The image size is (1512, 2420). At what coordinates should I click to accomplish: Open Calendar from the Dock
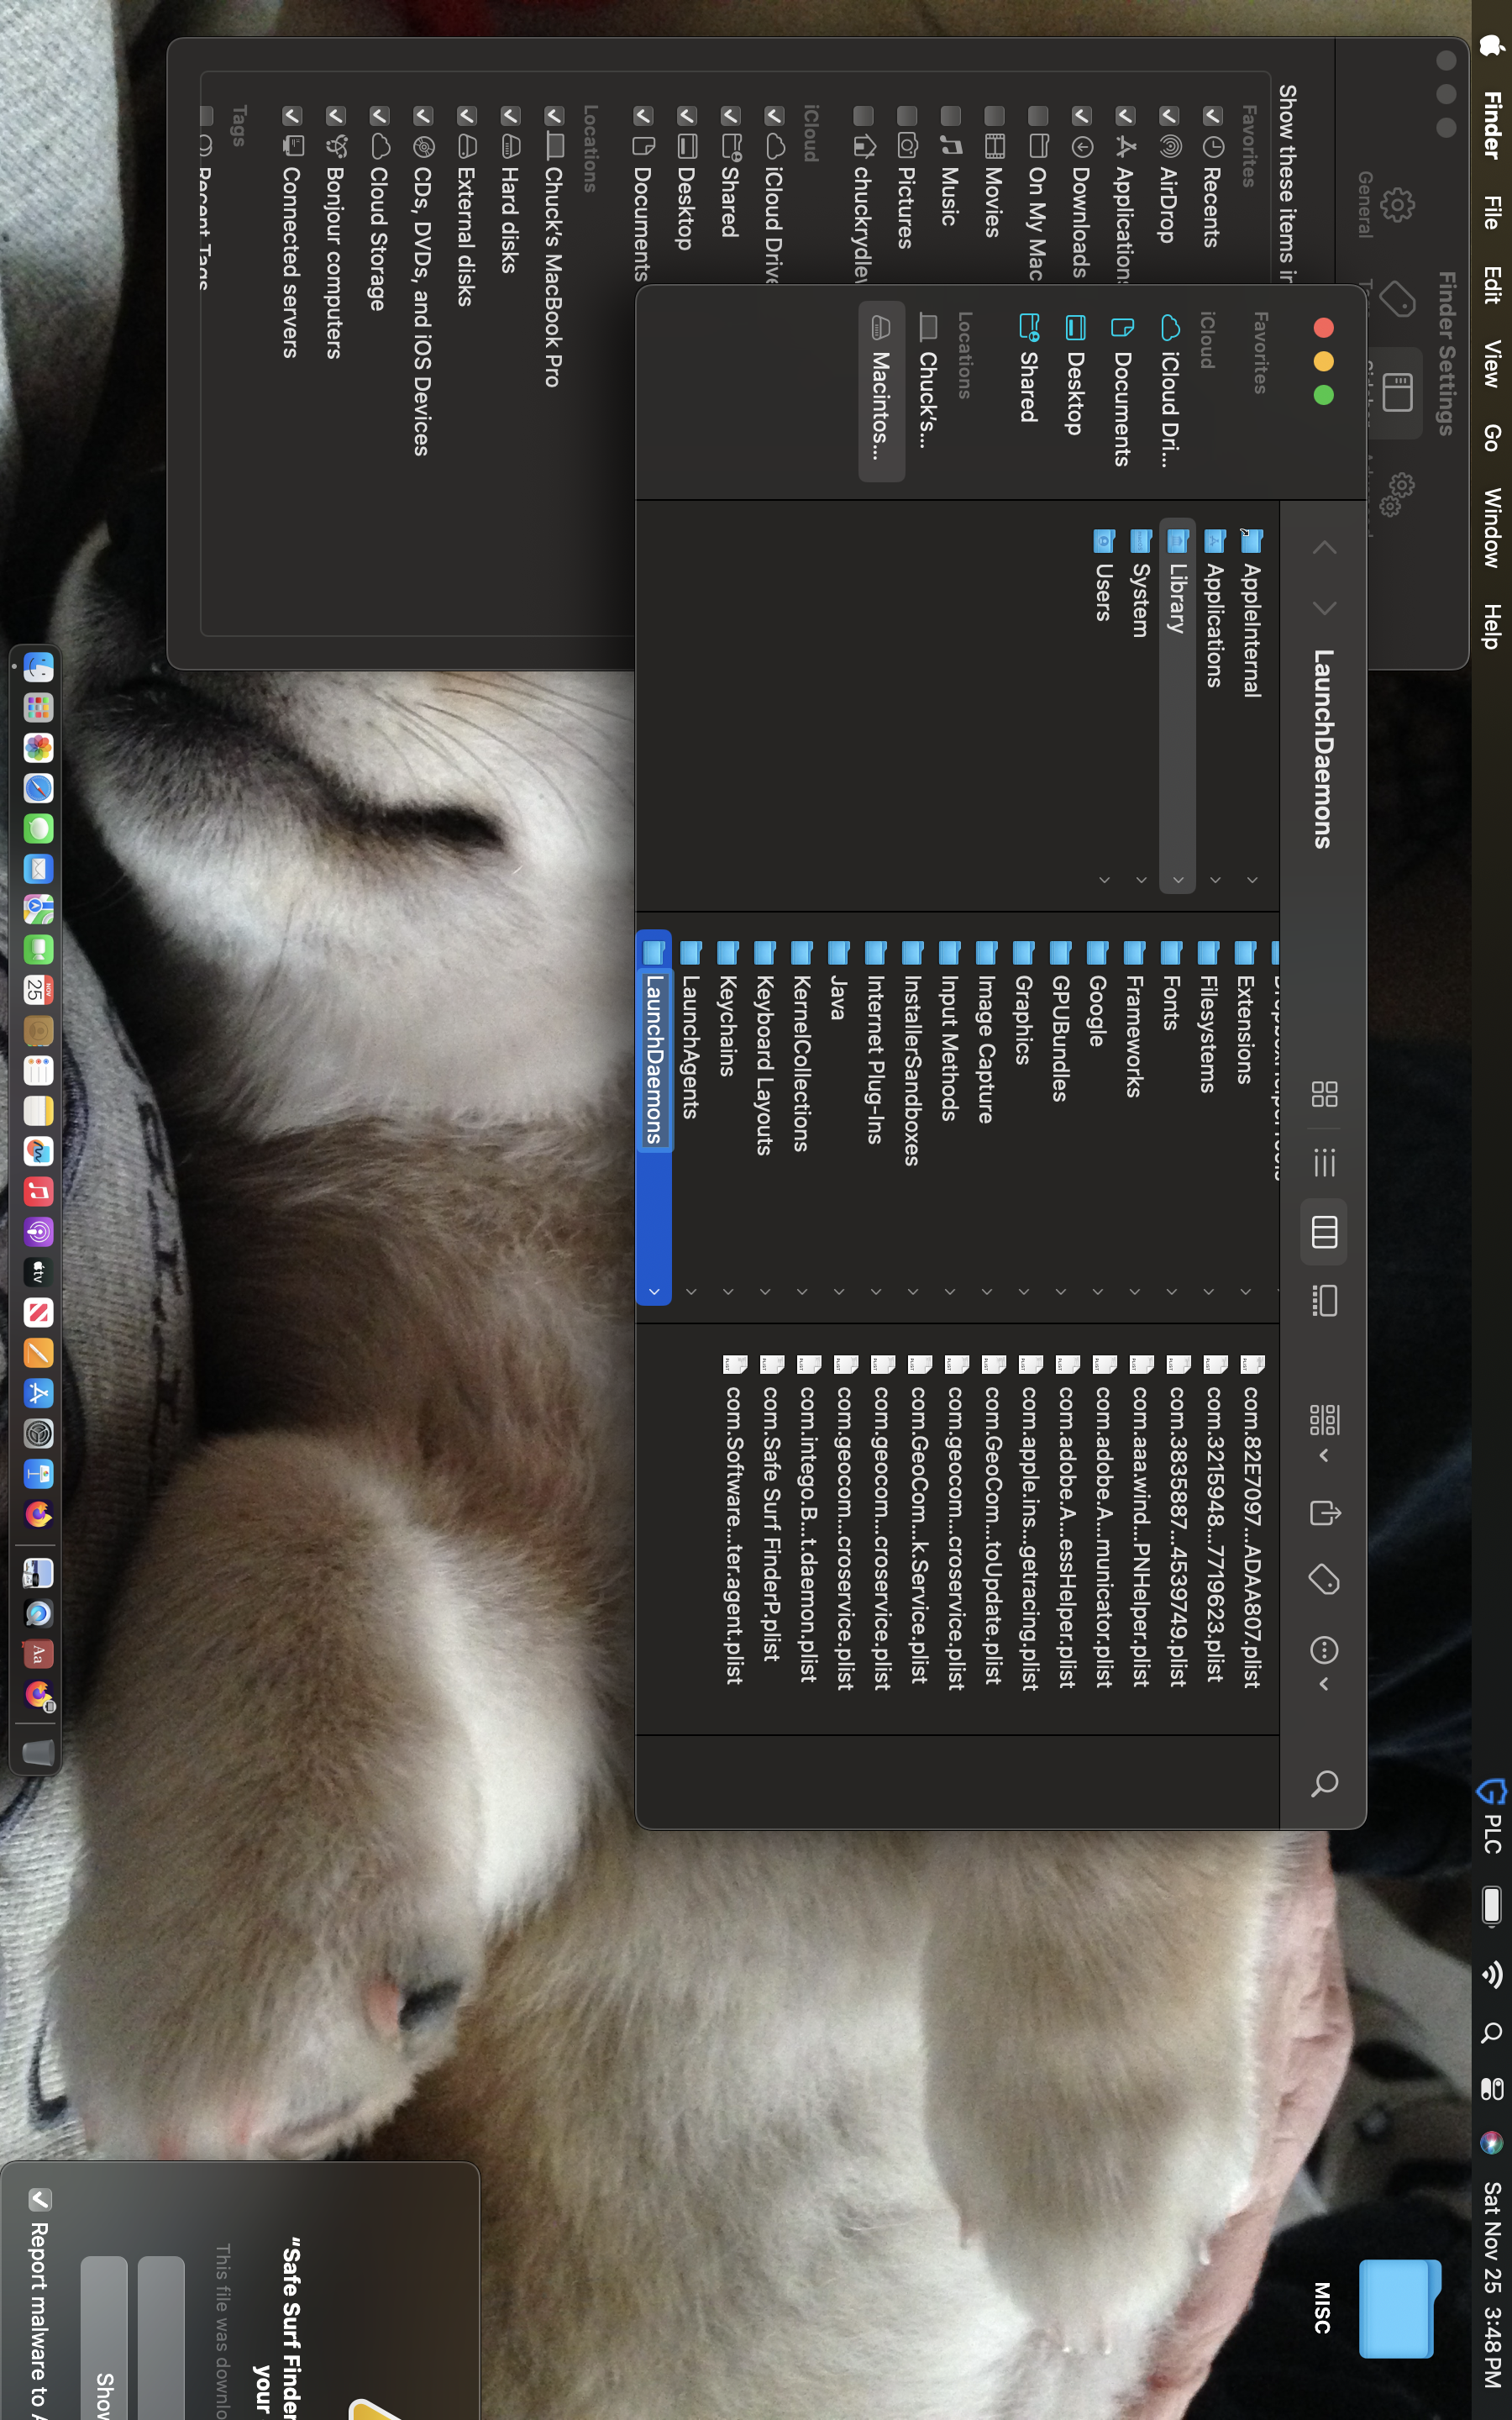click(x=38, y=990)
